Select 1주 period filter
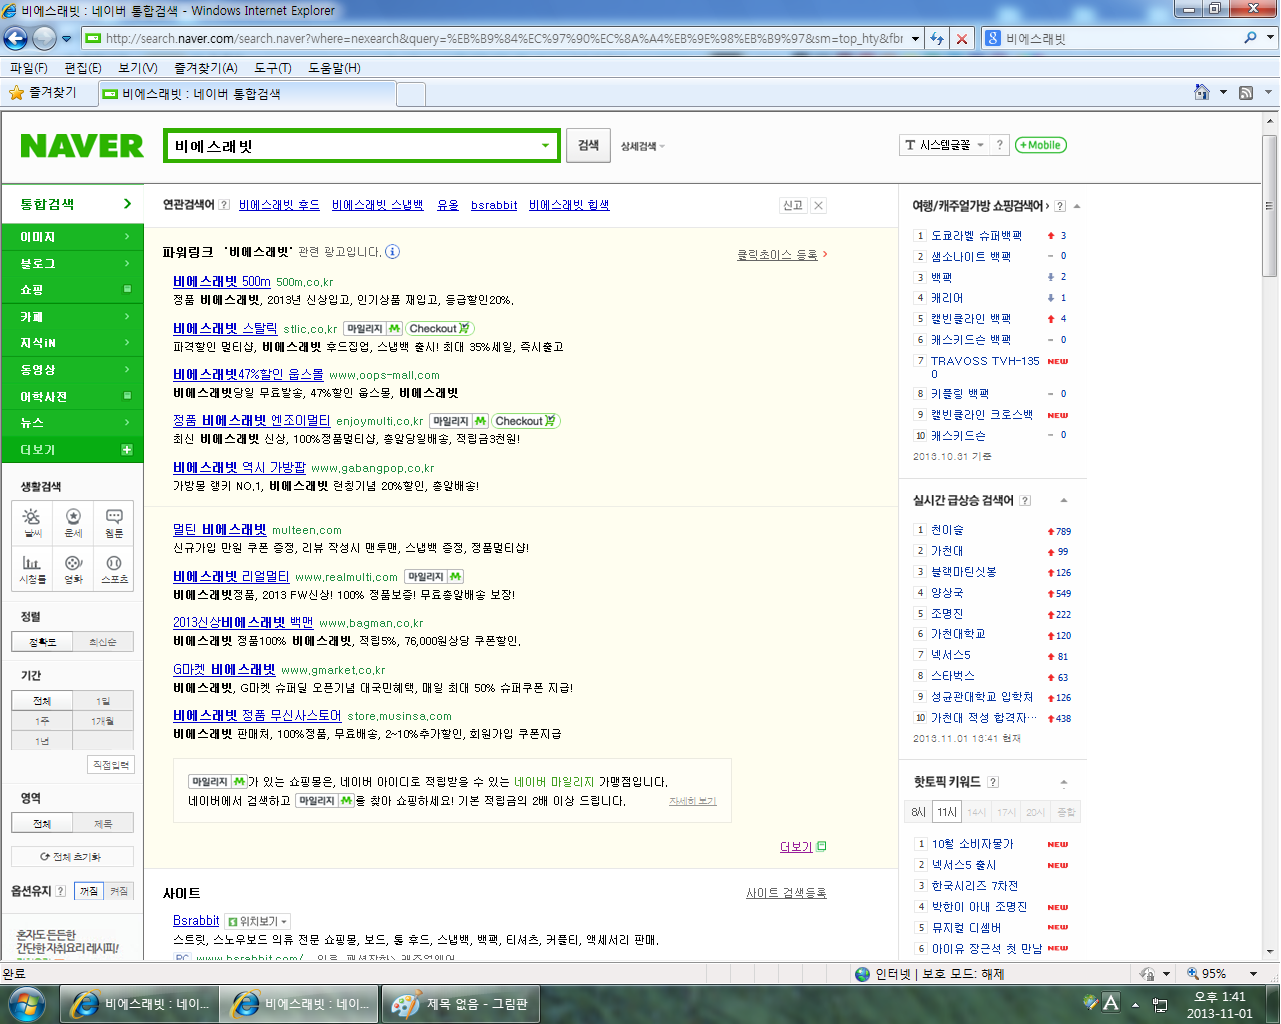The width and height of the screenshot is (1281, 1024). tap(42, 721)
